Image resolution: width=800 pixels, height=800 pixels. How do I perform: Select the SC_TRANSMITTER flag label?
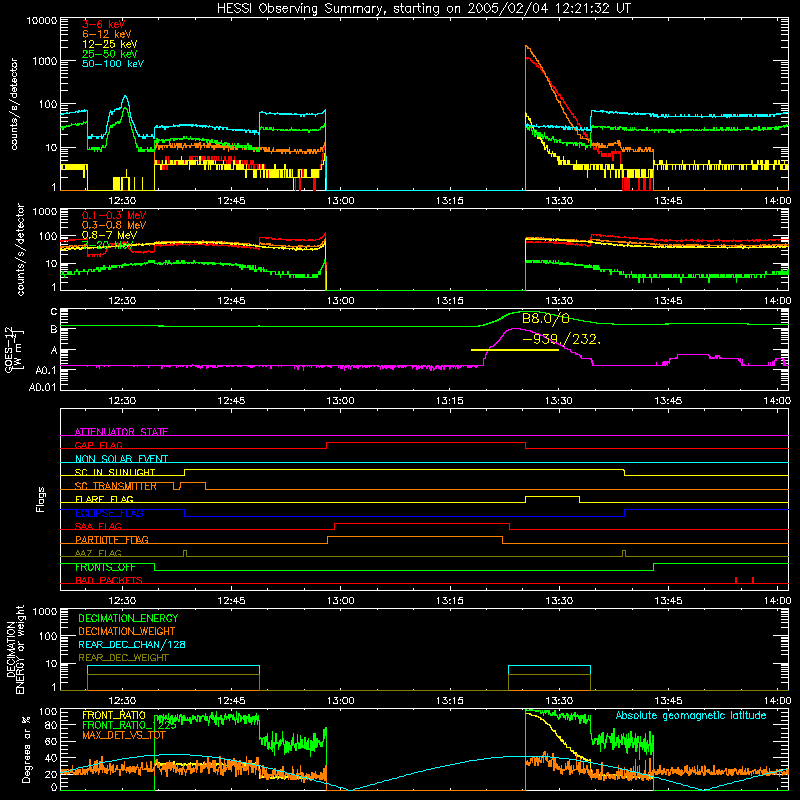(116, 486)
